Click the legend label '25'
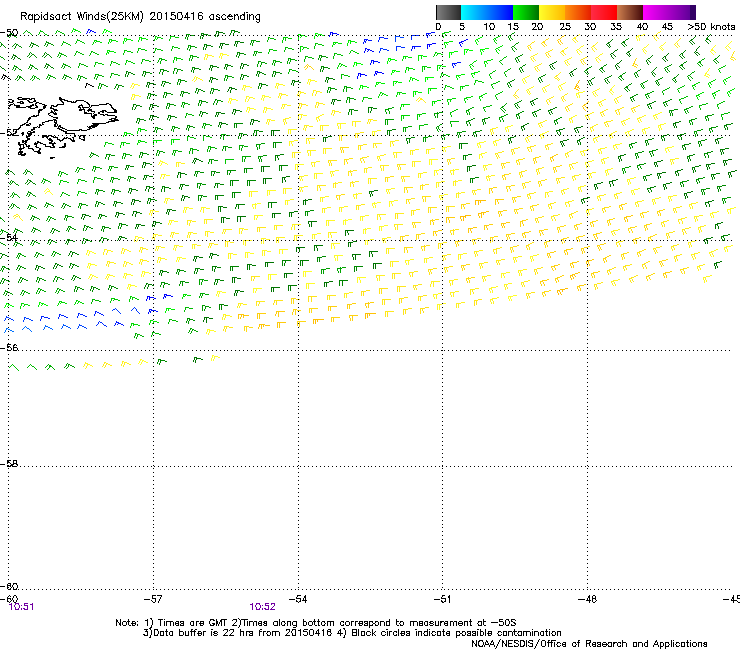The height and width of the screenshot is (650, 740). [565, 26]
